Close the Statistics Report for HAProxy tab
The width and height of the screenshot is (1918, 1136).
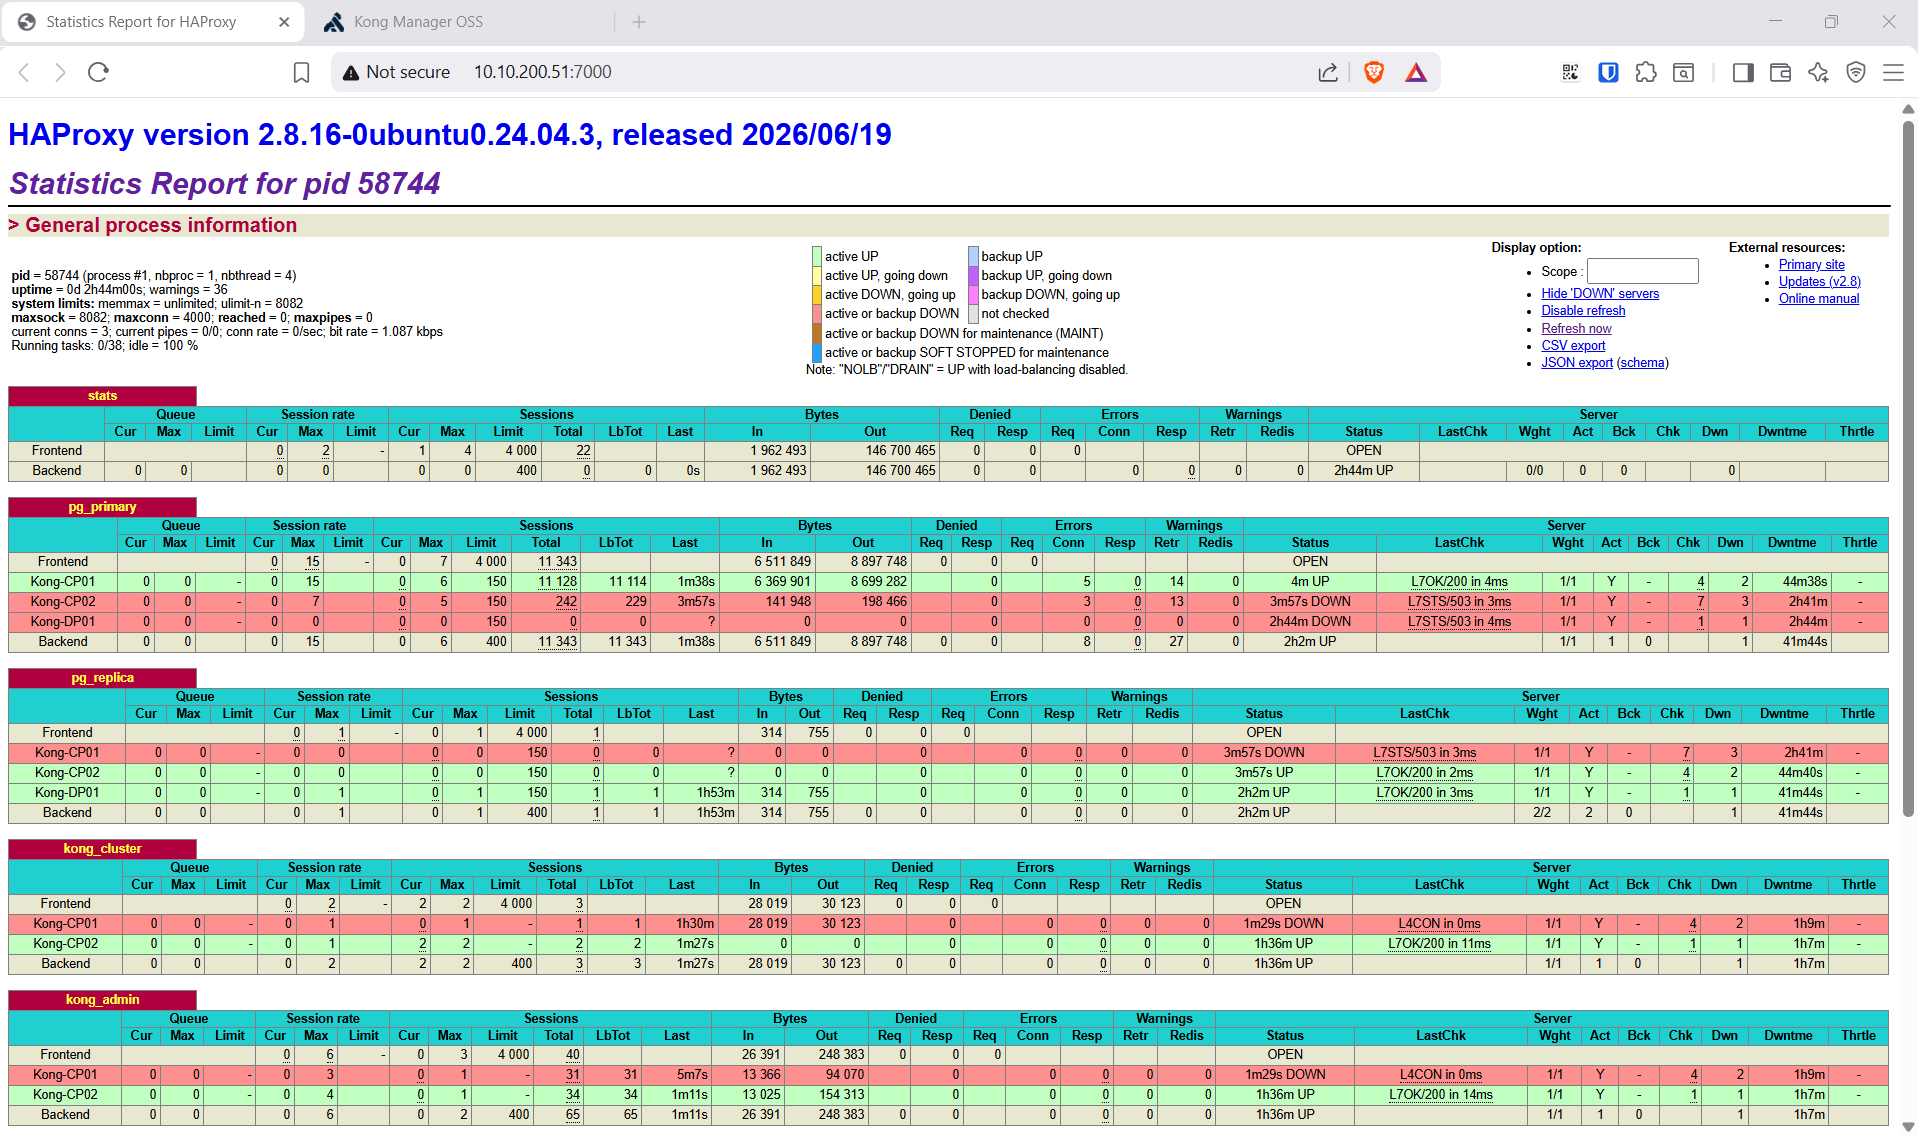284,22
